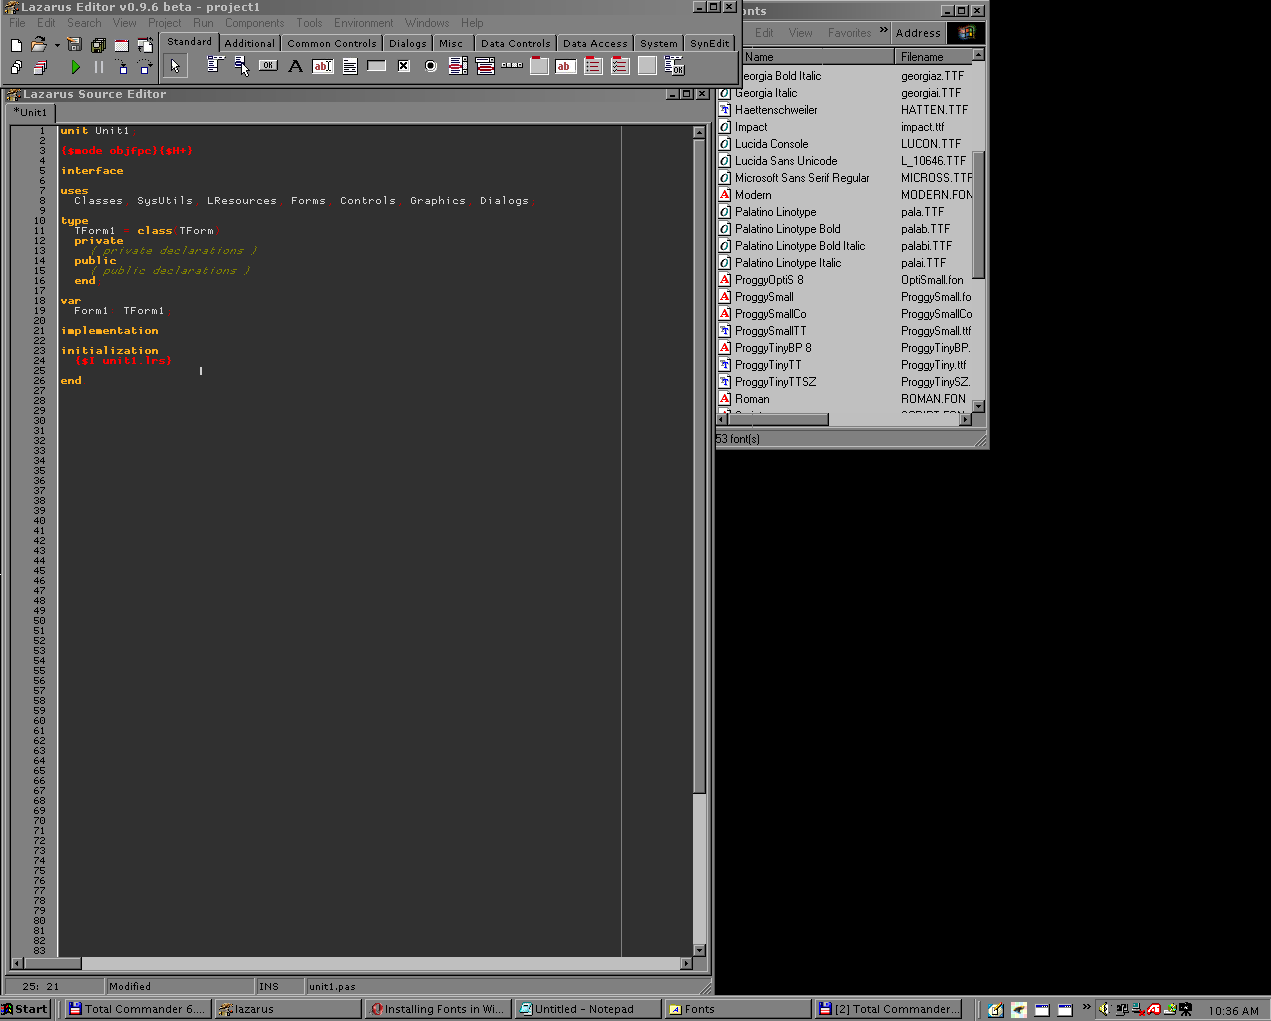Viewport: 1271px width, 1021px height.
Task: Switch to the Data Controls tab
Action: pyautogui.click(x=515, y=43)
